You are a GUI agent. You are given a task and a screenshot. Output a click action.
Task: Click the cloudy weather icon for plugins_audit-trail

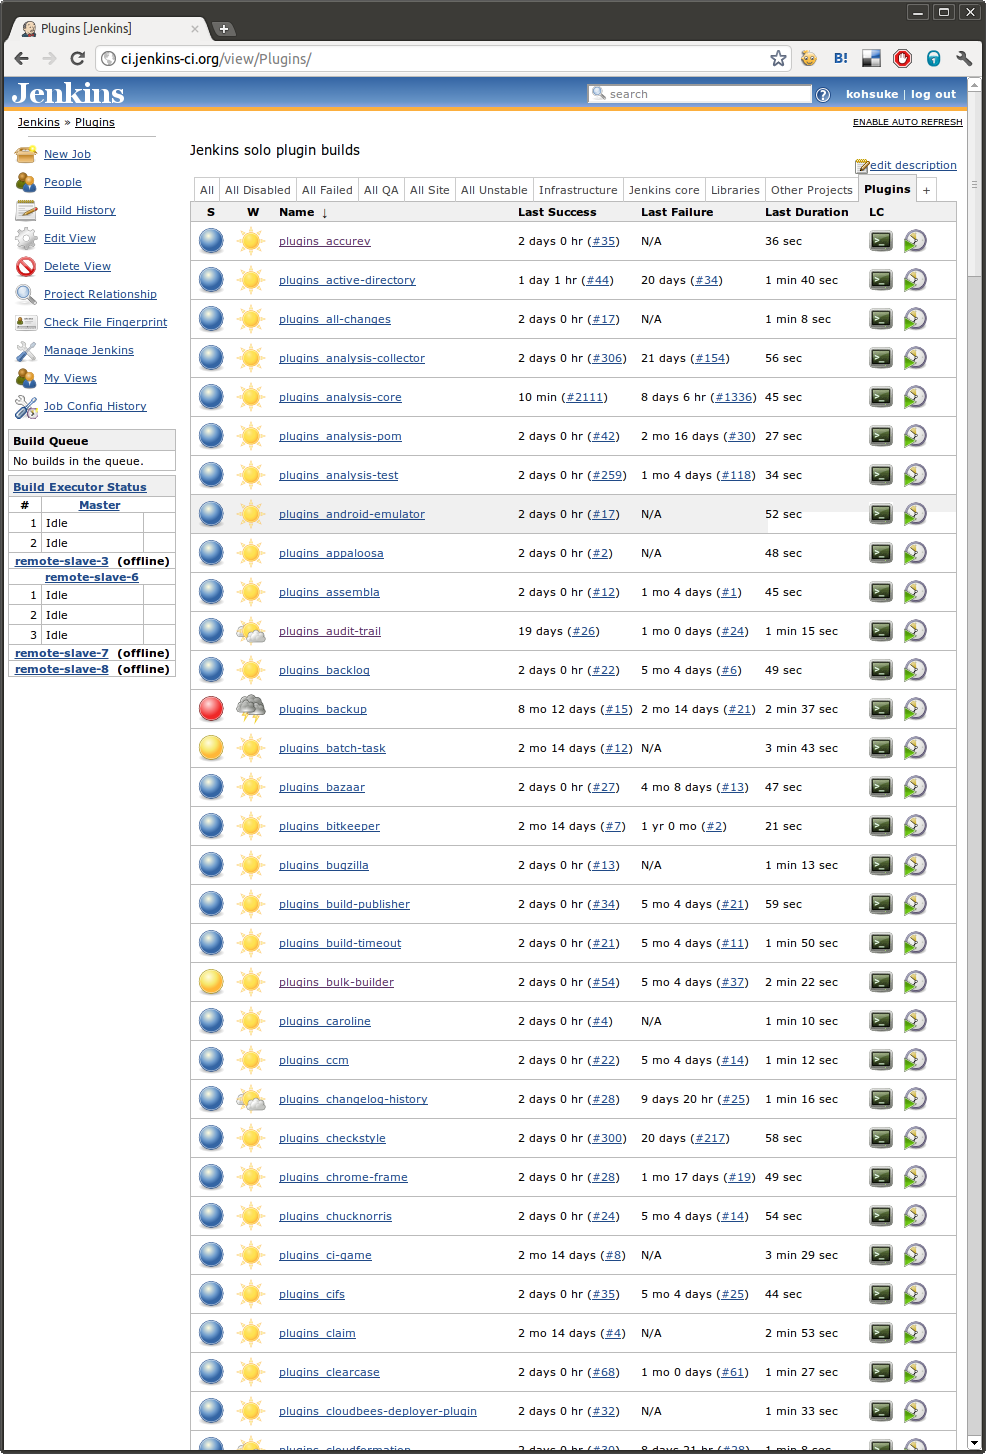(251, 631)
